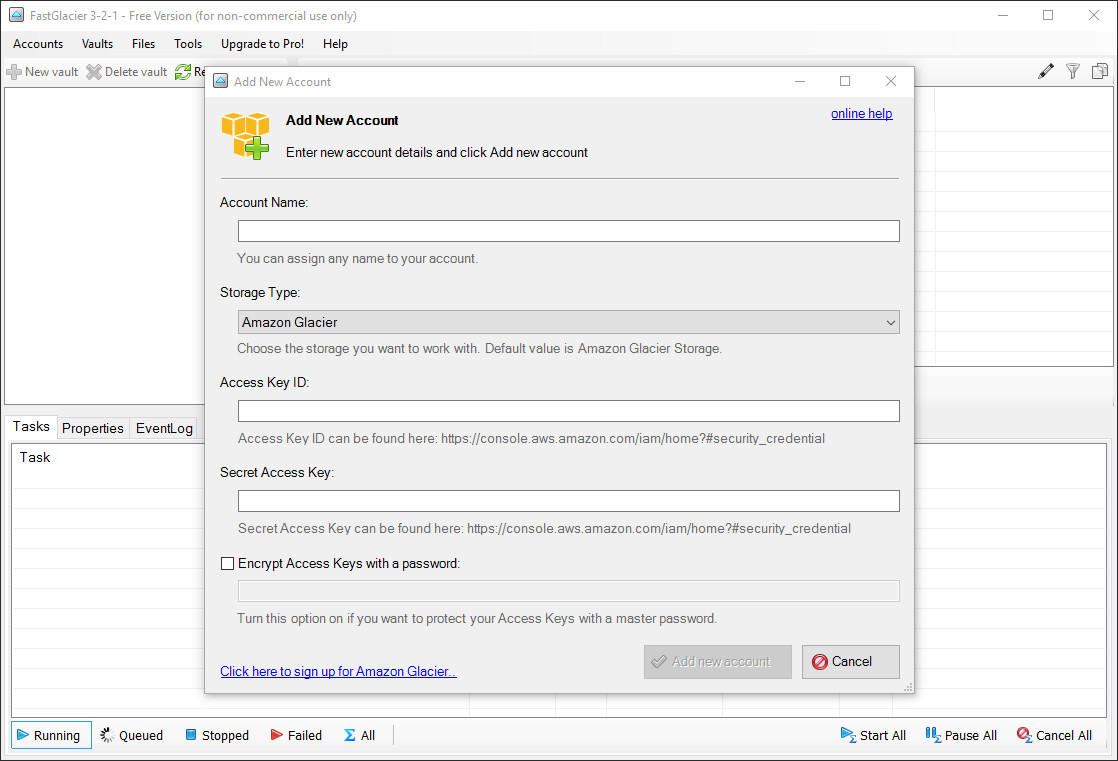The image size is (1118, 761).
Task: Click Cancel All tasks button
Action: tap(1055, 735)
